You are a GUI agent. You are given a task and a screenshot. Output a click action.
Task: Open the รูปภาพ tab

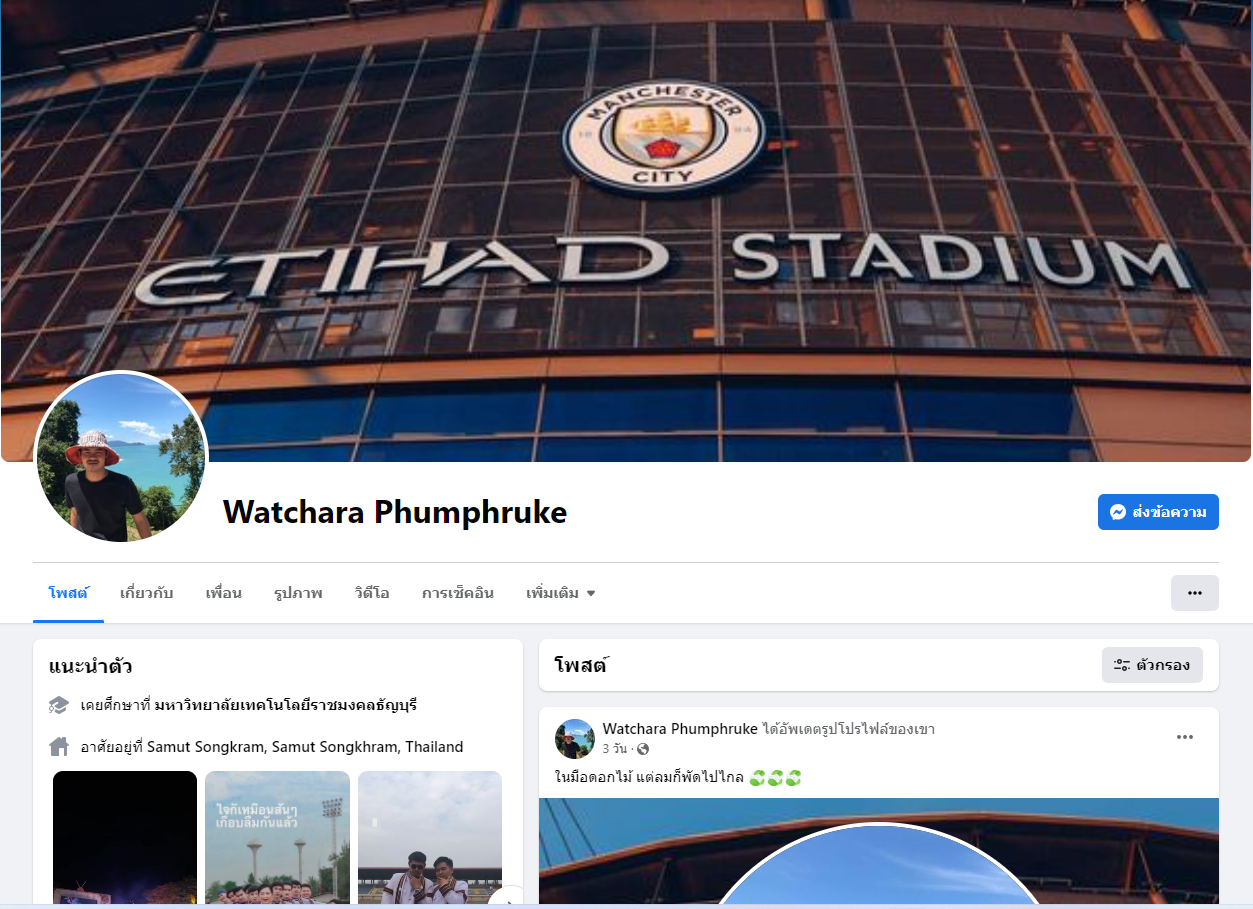pyautogui.click(x=298, y=593)
